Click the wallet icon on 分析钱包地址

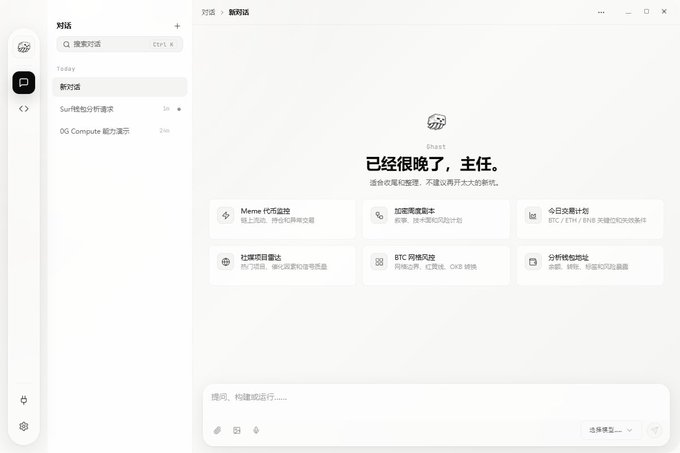click(533, 262)
